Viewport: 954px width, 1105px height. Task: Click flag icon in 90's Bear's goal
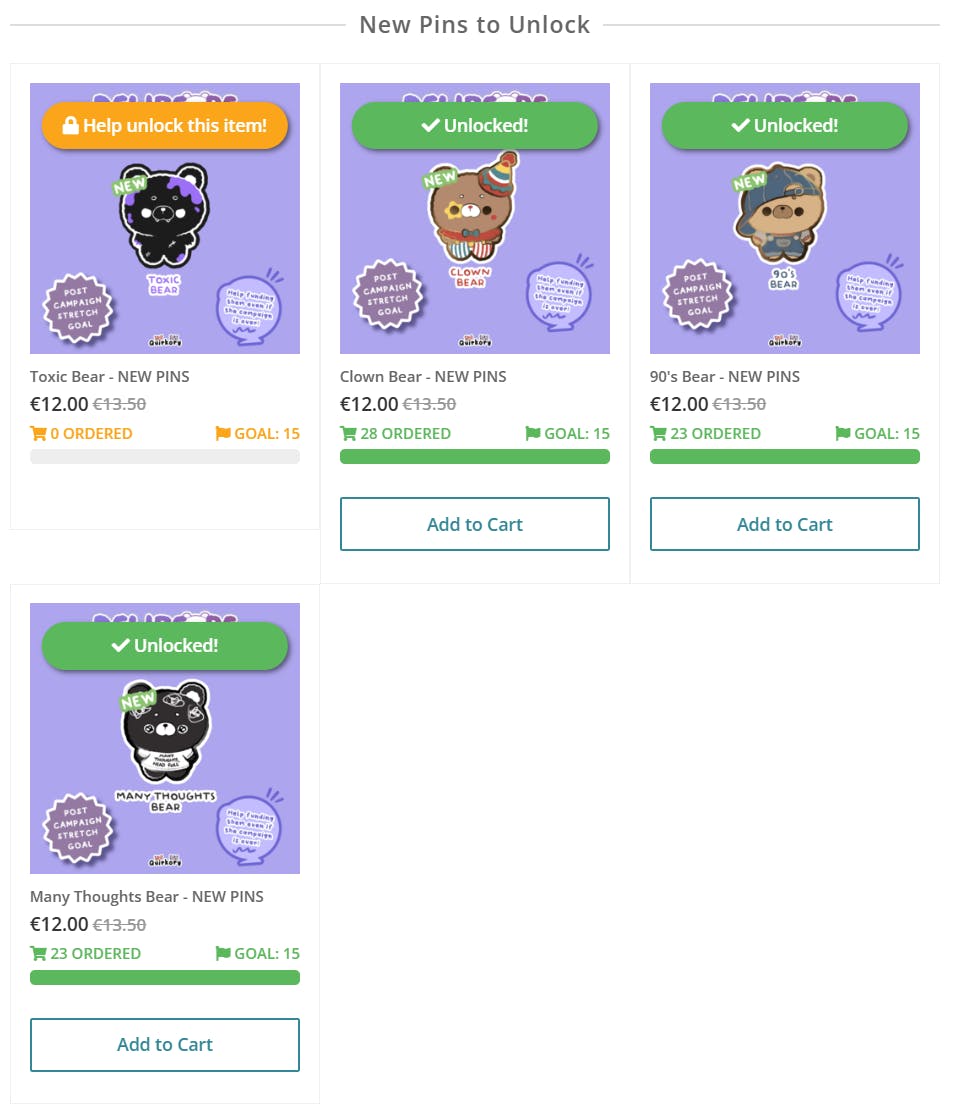pos(842,434)
